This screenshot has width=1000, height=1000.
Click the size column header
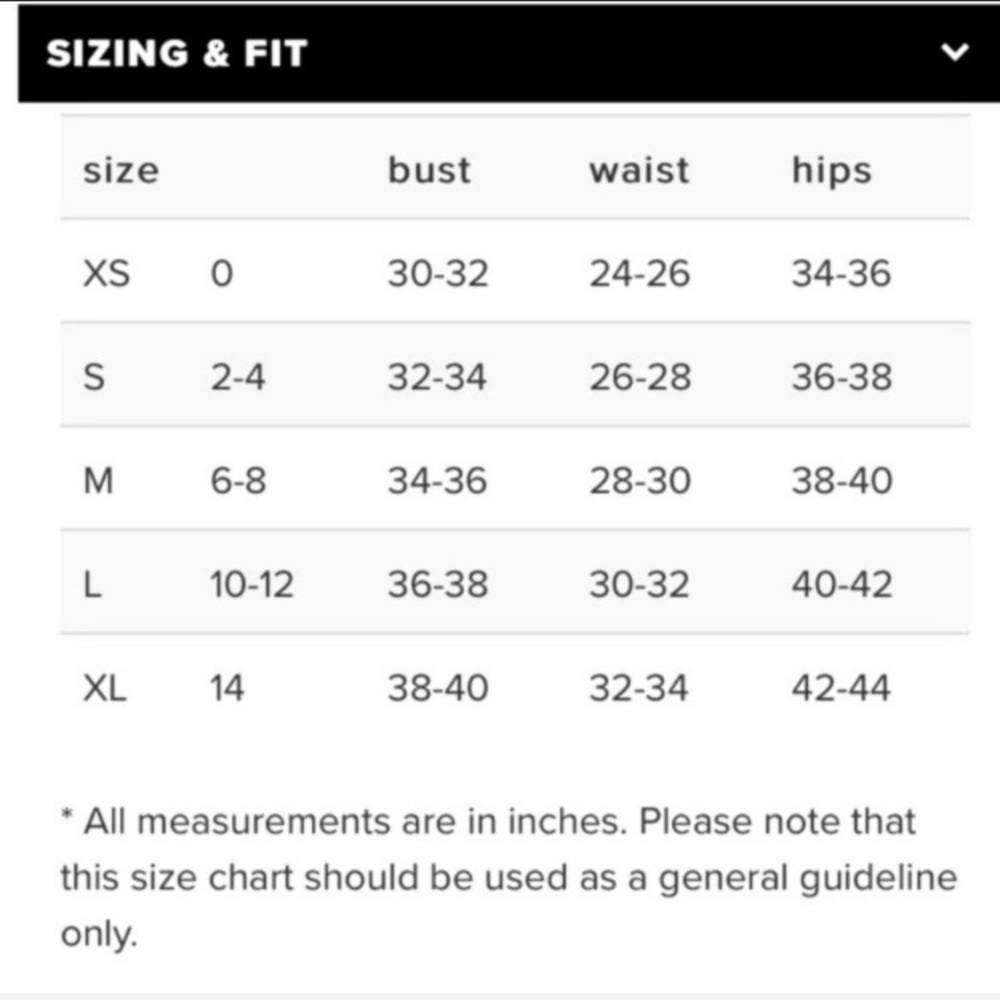pyautogui.click(x=120, y=170)
